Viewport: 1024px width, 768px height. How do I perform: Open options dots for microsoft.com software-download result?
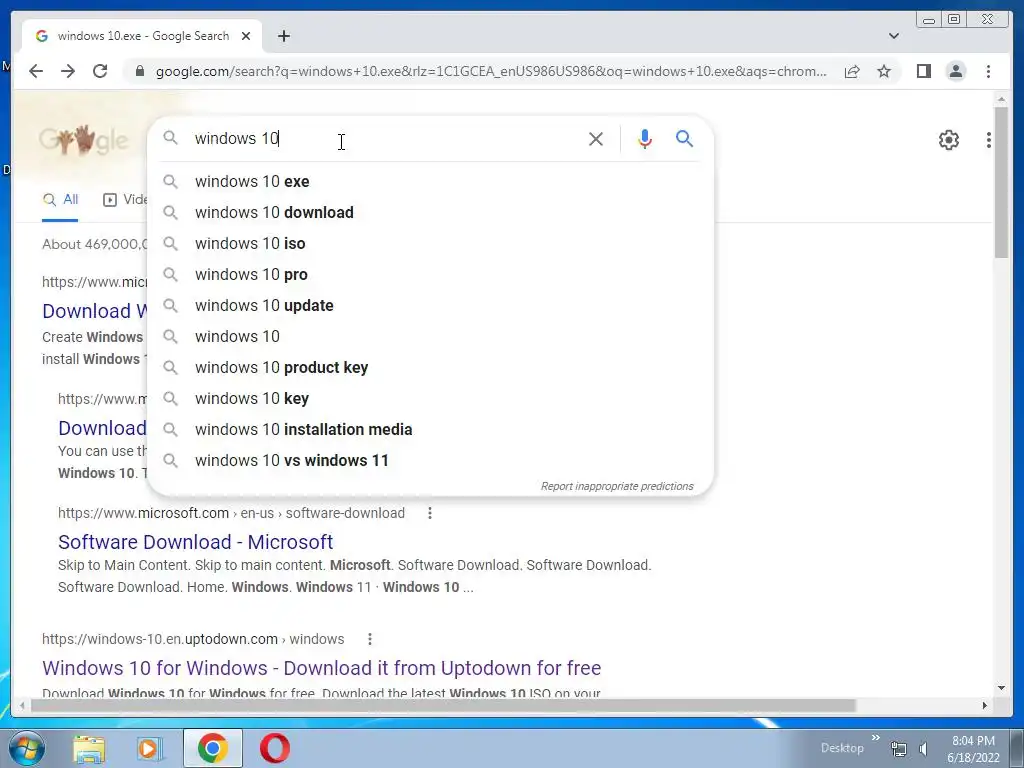(x=430, y=513)
